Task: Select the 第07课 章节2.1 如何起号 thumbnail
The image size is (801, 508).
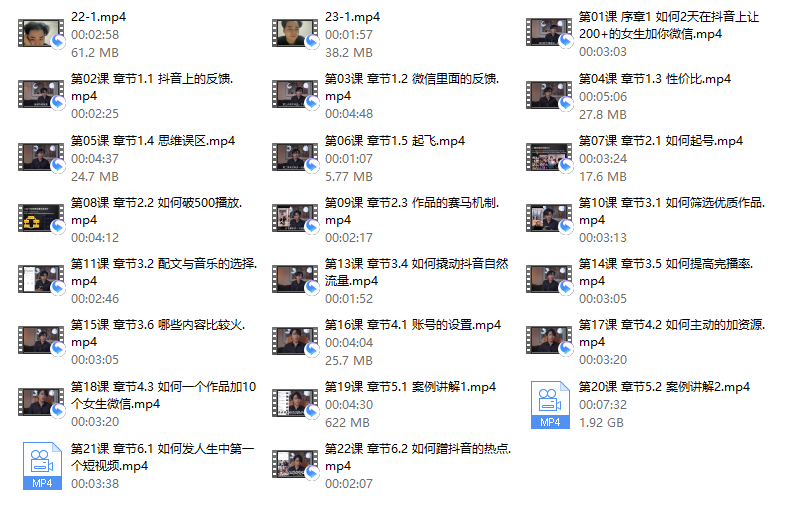Action: point(549,157)
